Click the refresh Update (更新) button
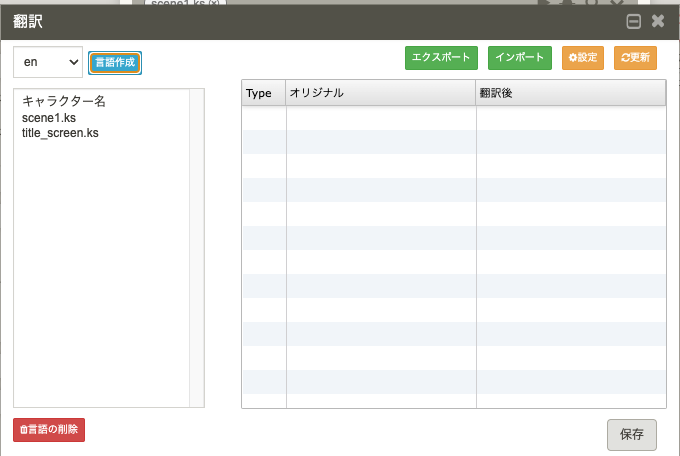Image resolution: width=680 pixels, height=456 pixels. [635, 58]
